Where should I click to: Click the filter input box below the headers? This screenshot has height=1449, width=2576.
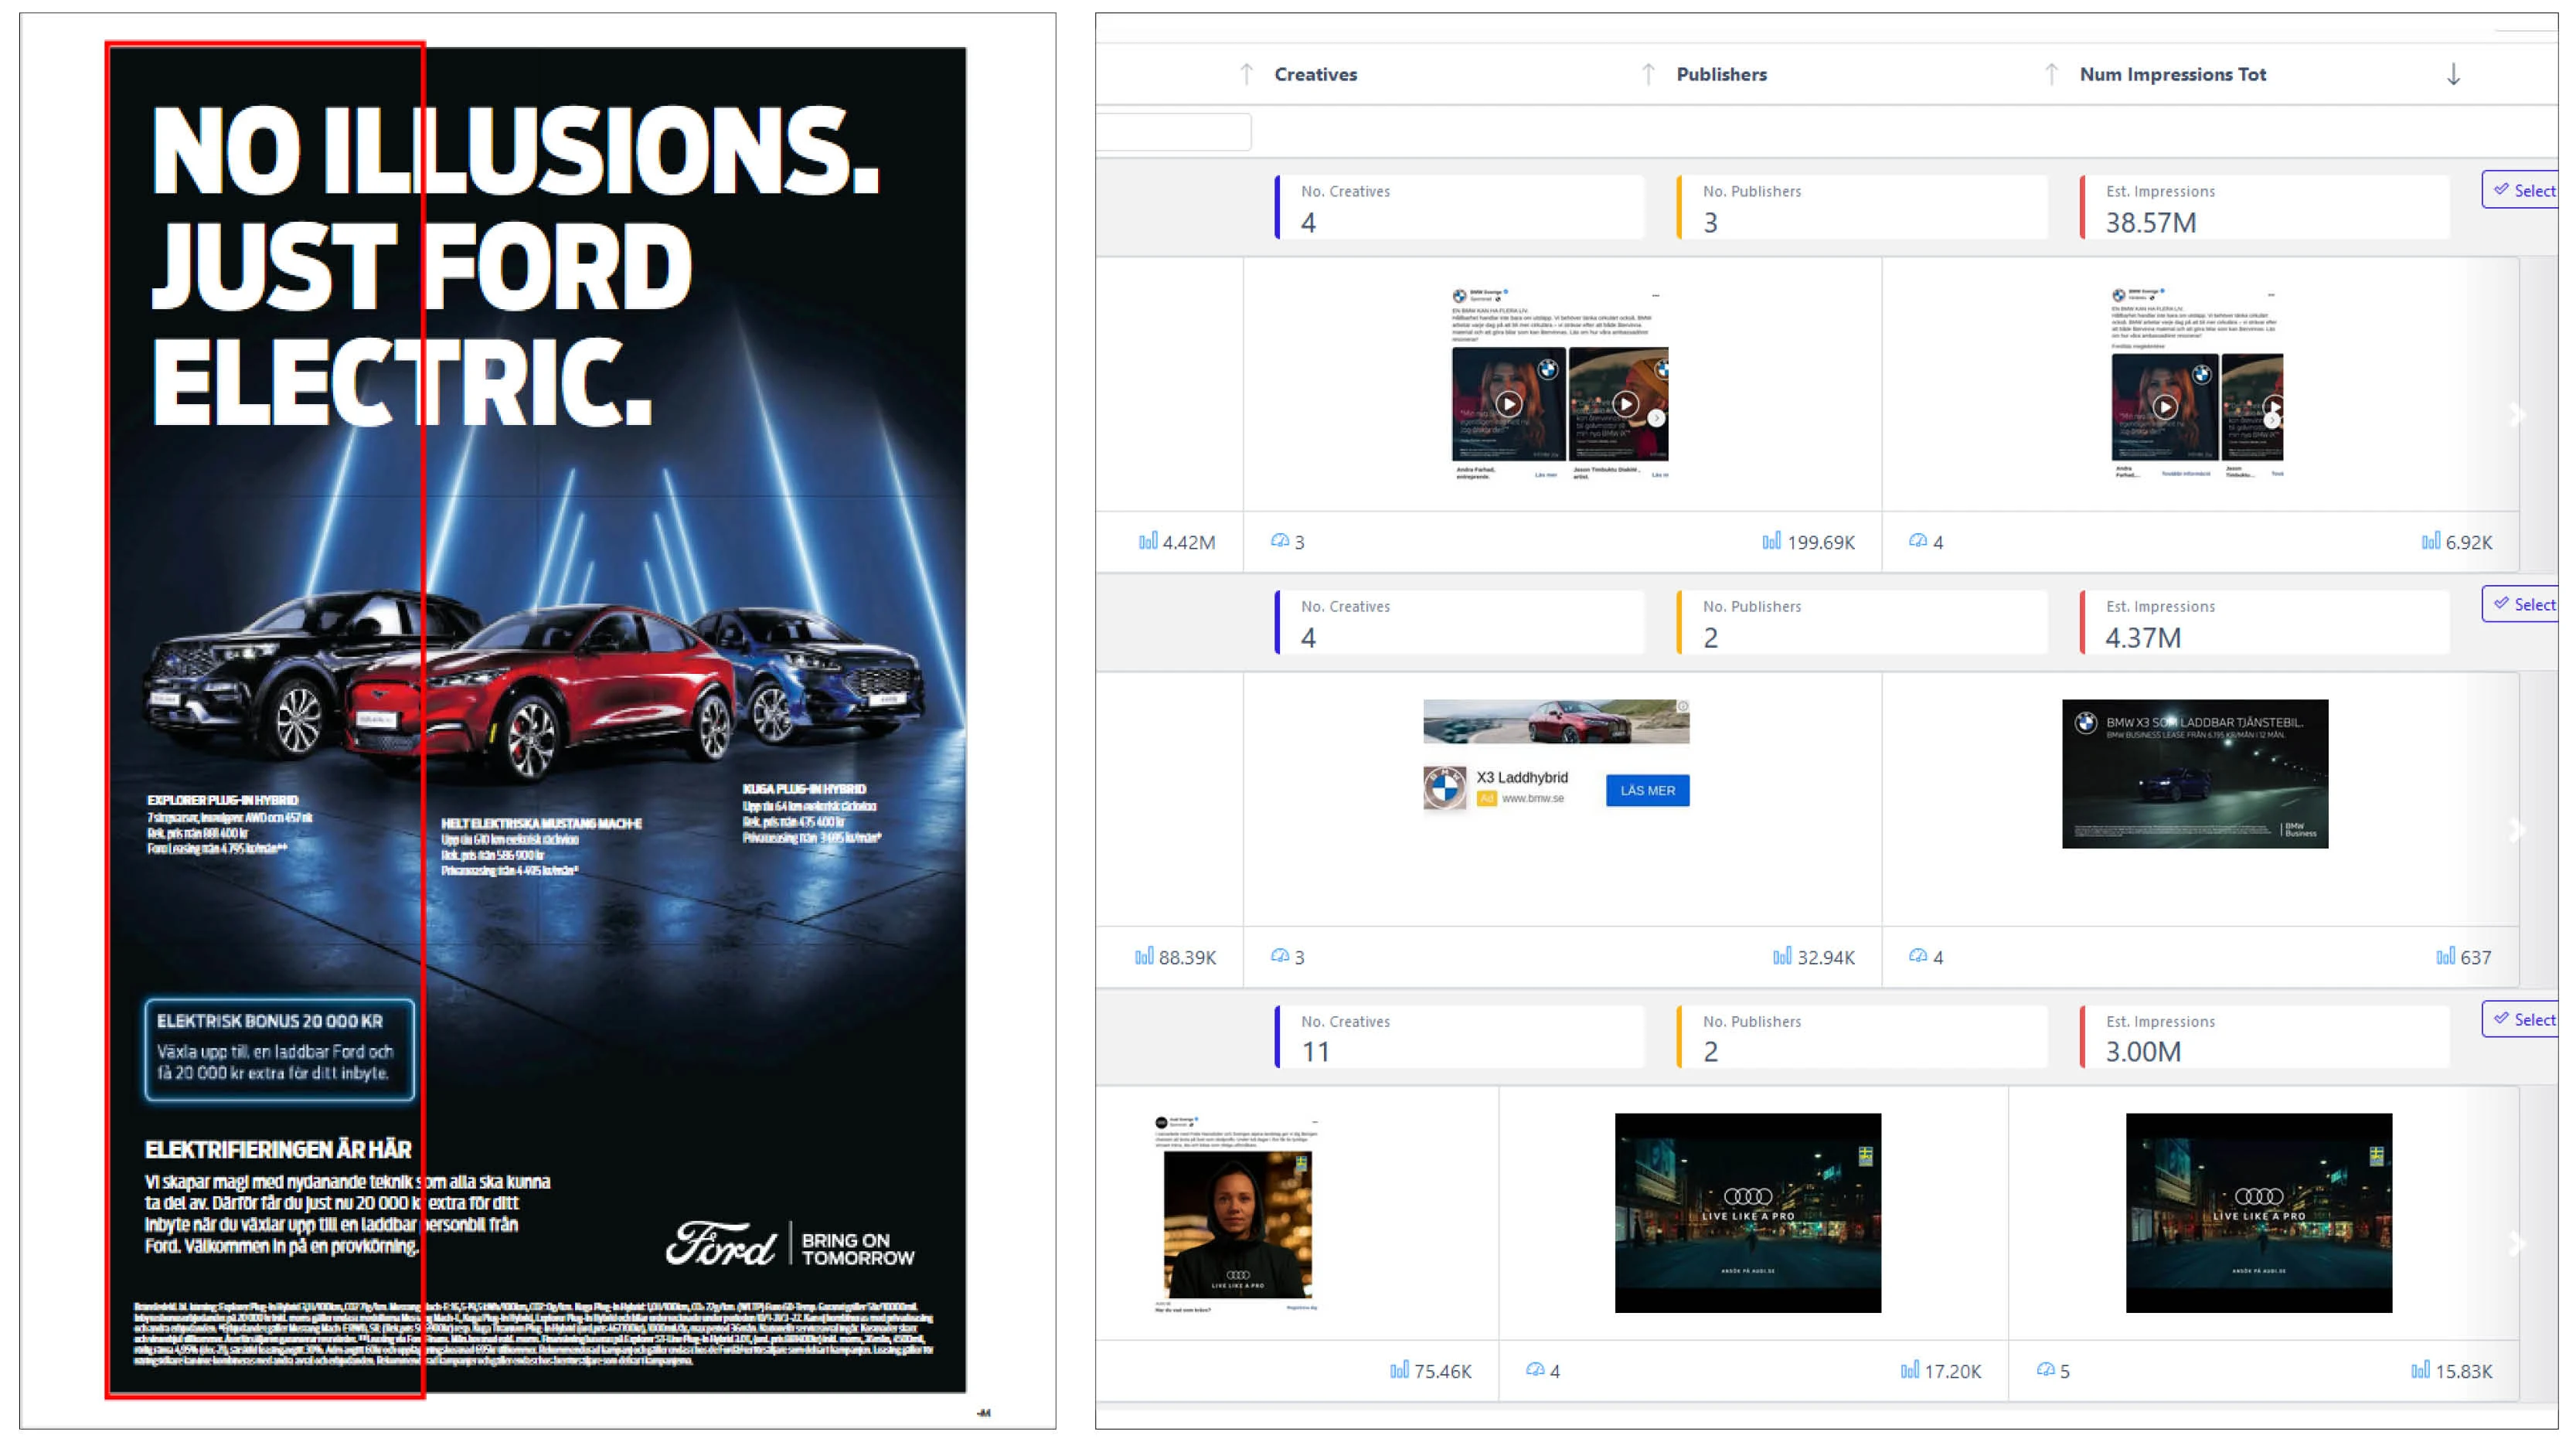click(1174, 132)
